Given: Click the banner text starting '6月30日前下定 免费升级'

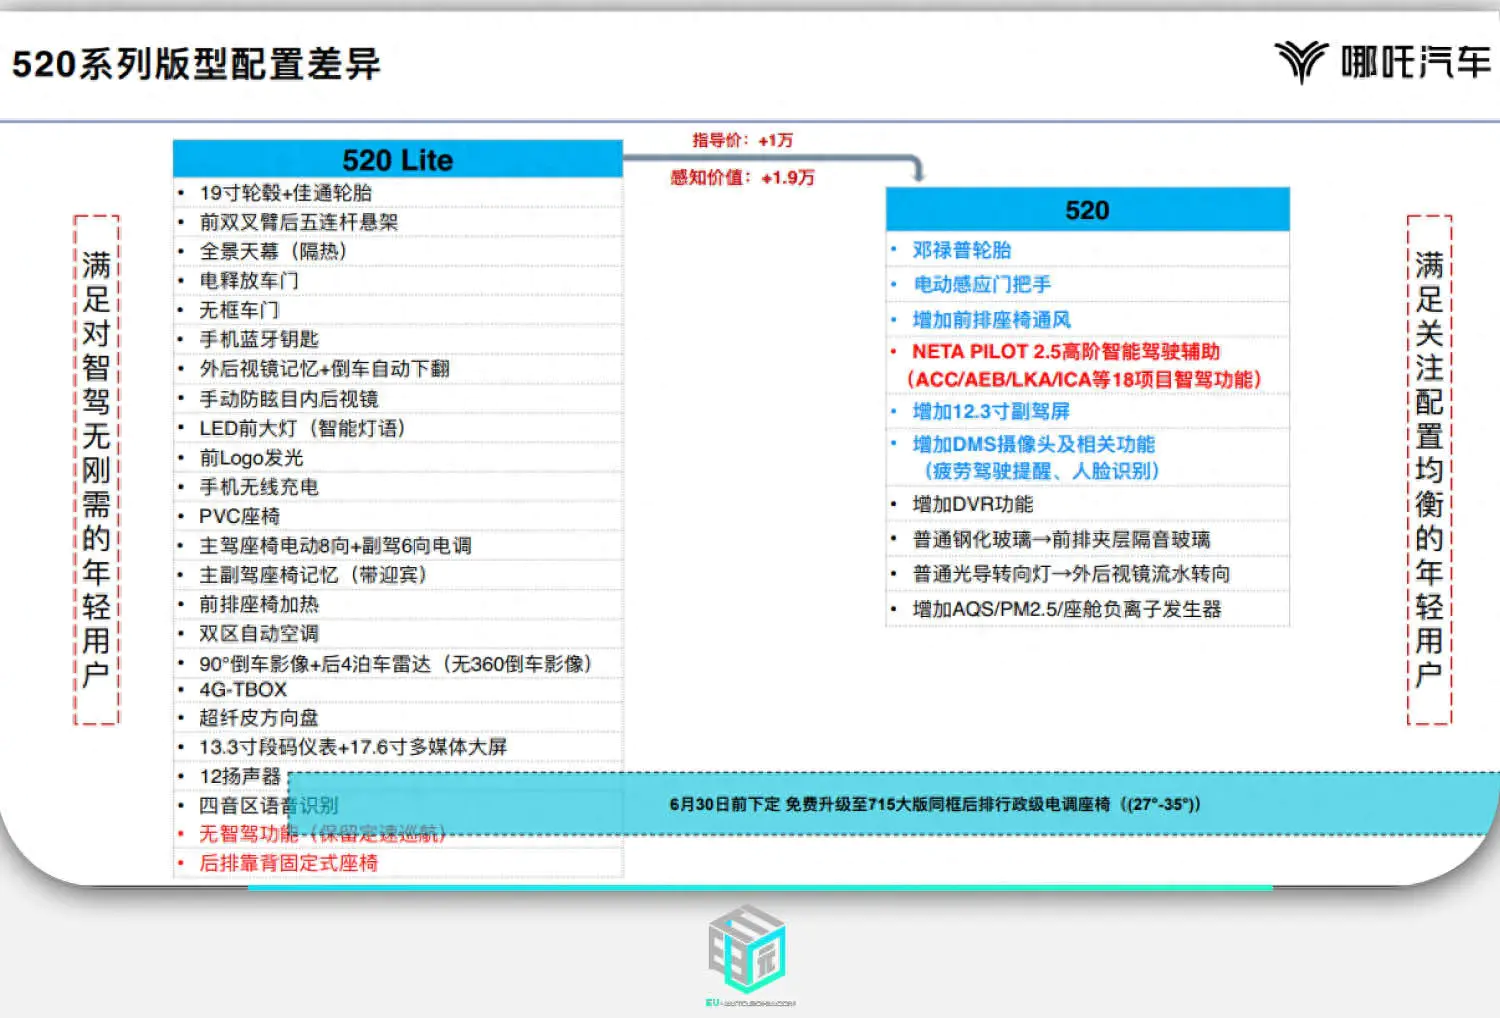Looking at the screenshot, I should (x=935, y=804).
